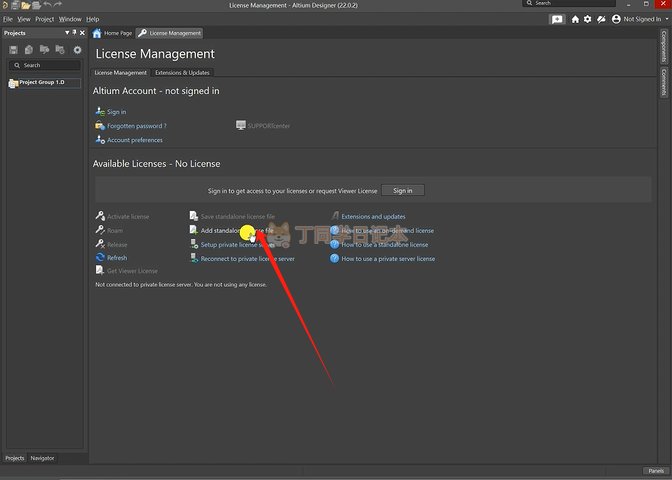Expand the Not Signed In dropdown arrow

coord(667,19)
